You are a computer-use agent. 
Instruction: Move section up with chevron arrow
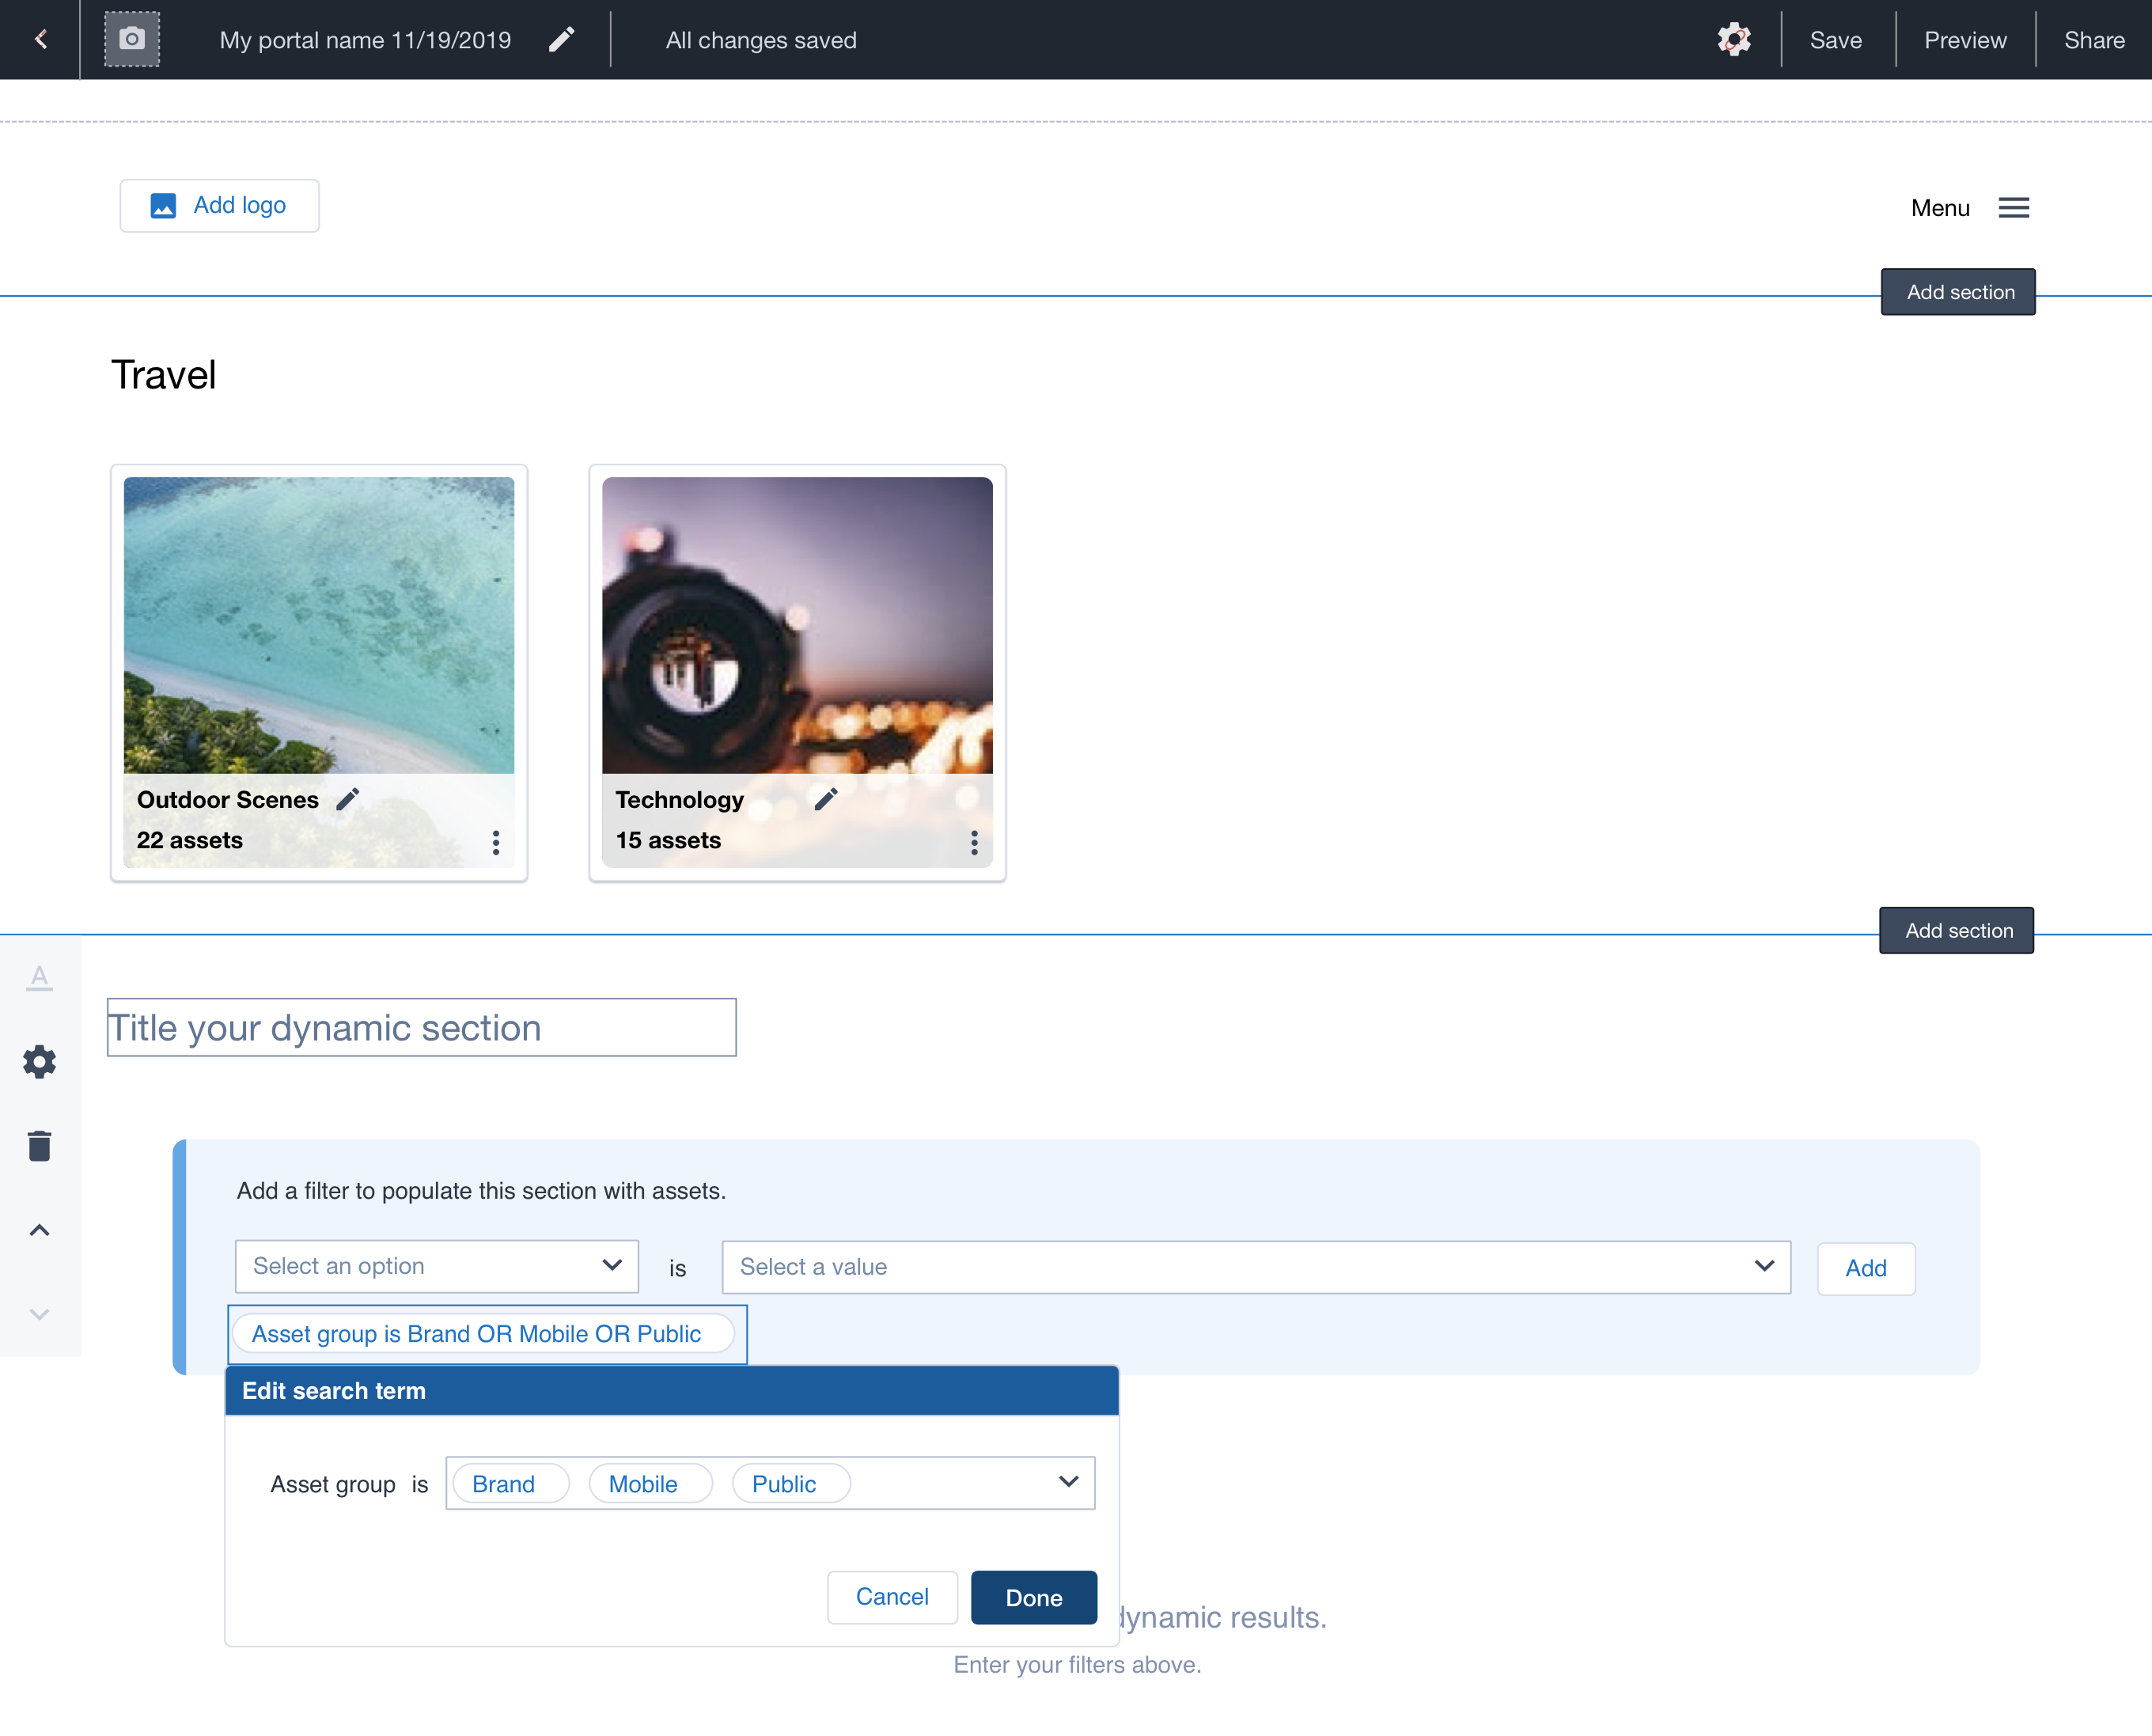click(40, 1230)
